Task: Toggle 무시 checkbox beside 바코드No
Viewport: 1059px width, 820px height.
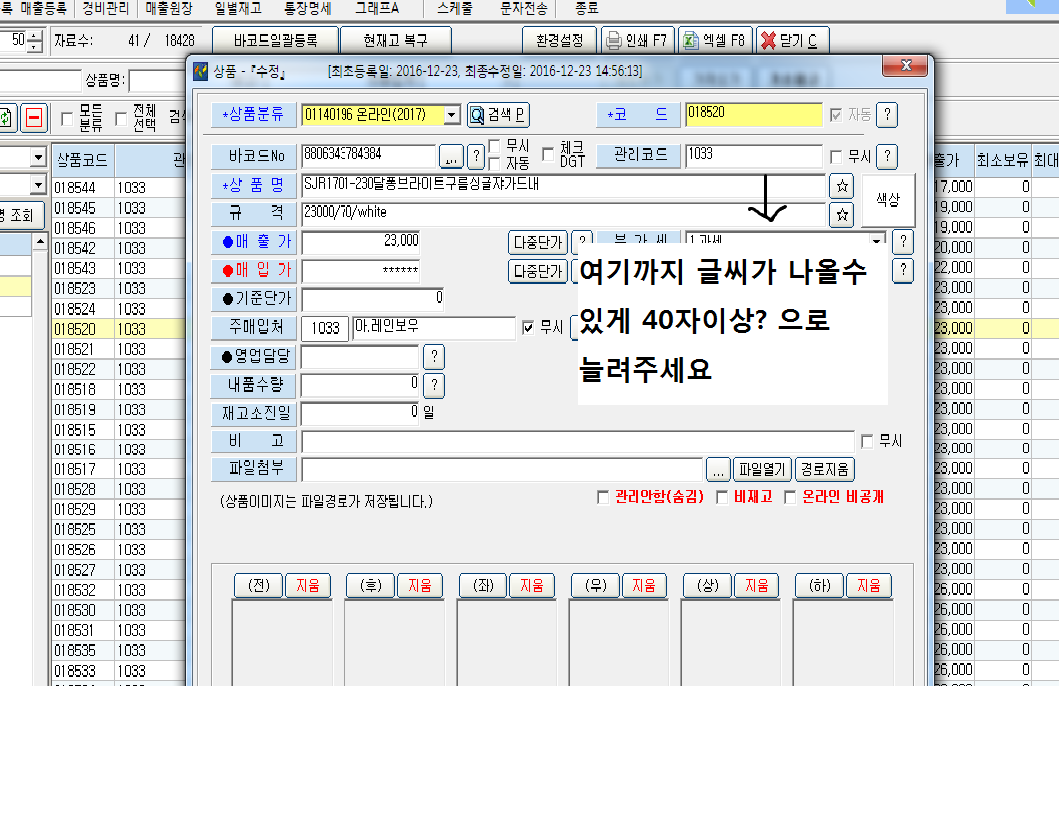Action: click(x=494, y=147)
